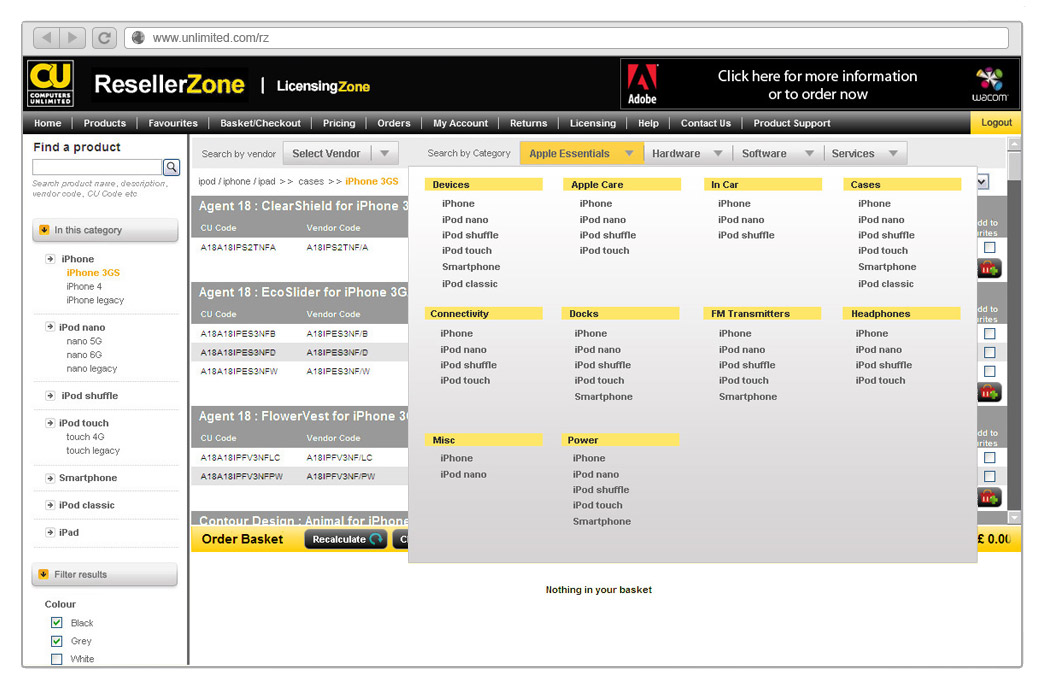
Task: Click the arrow icon beside iPod nano in sidebar
Action: 50,326
